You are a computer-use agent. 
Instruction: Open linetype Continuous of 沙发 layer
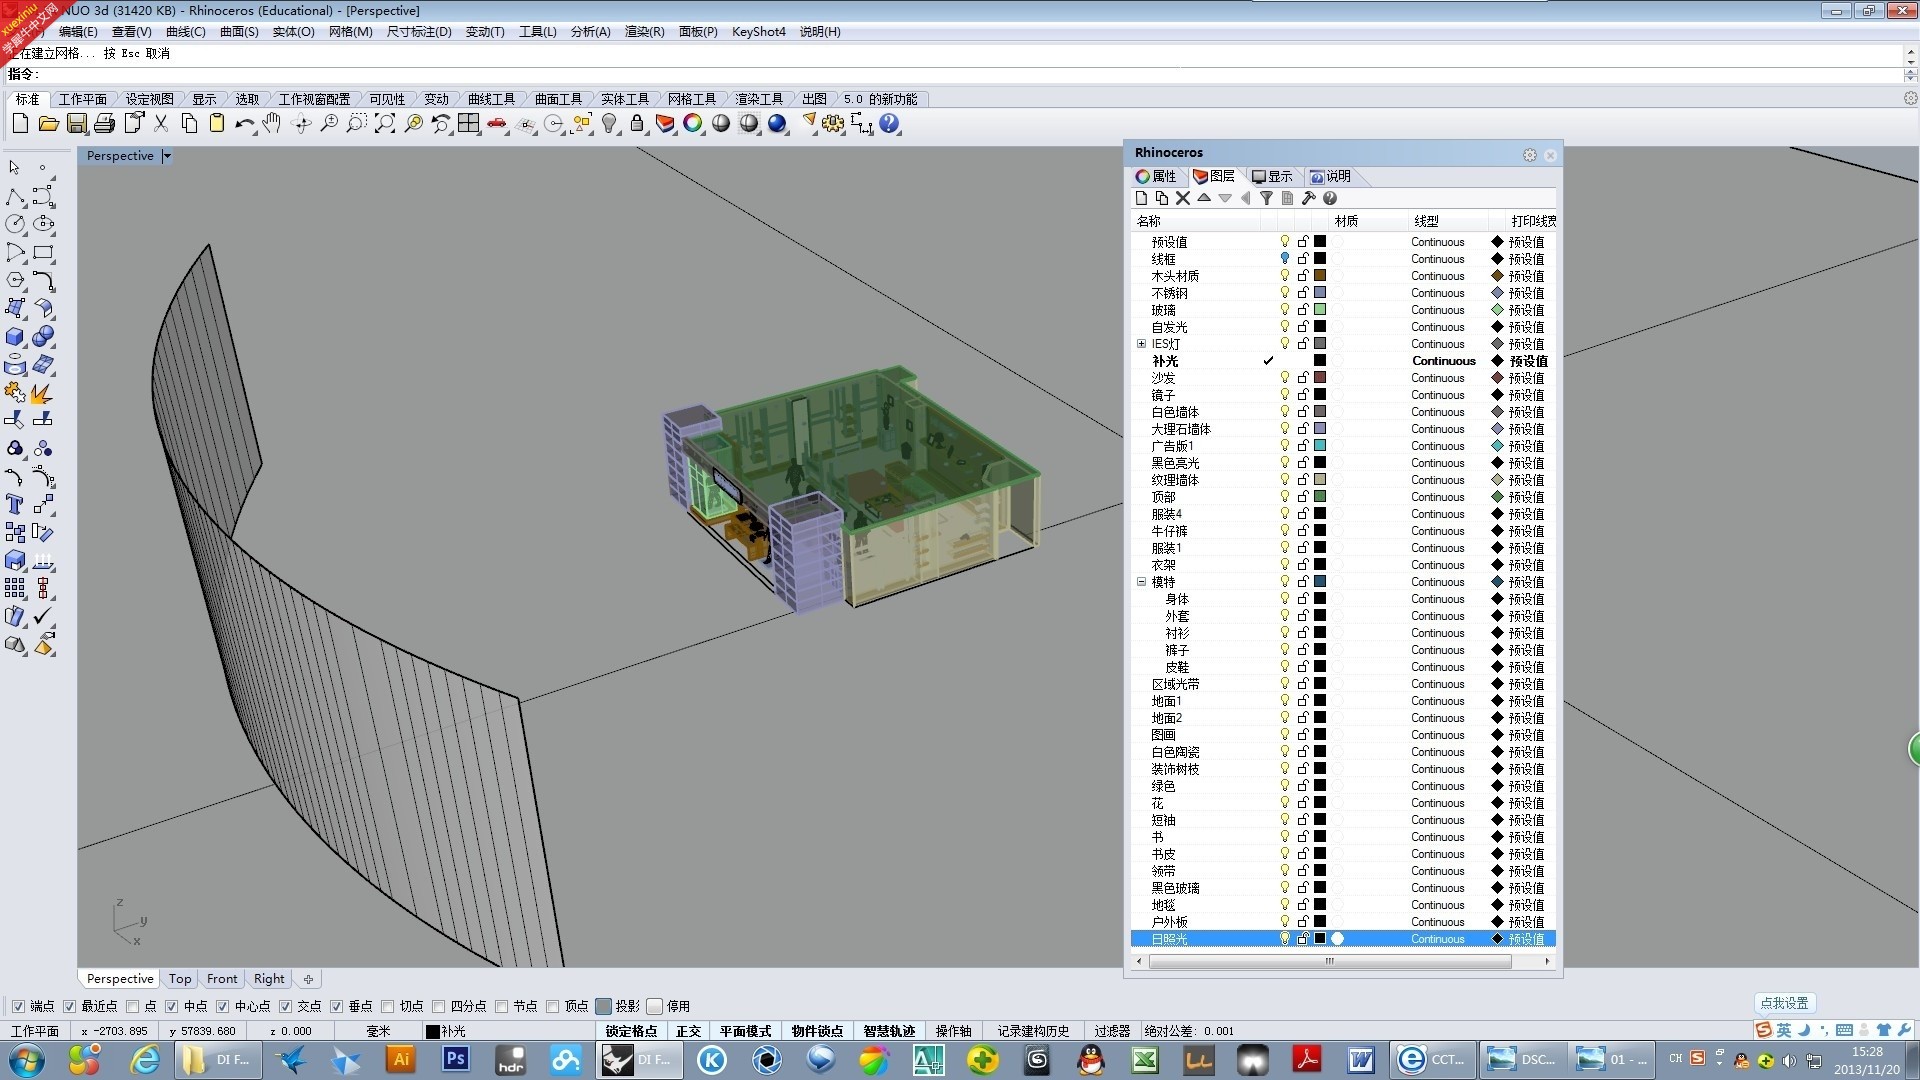click(x=1437, y=377)
